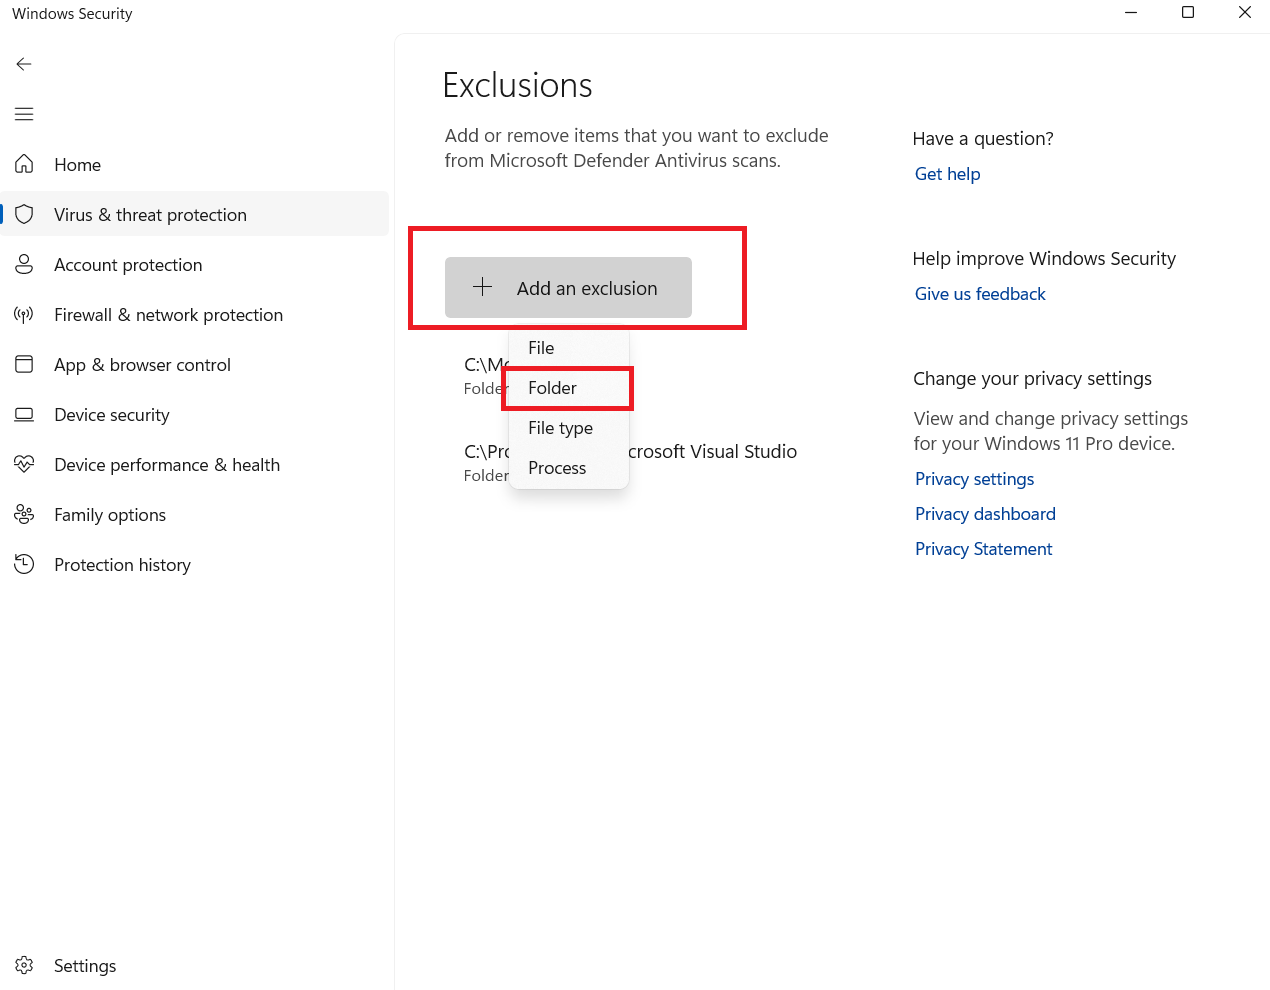Choose File from exclusion menu

[541, 348]
